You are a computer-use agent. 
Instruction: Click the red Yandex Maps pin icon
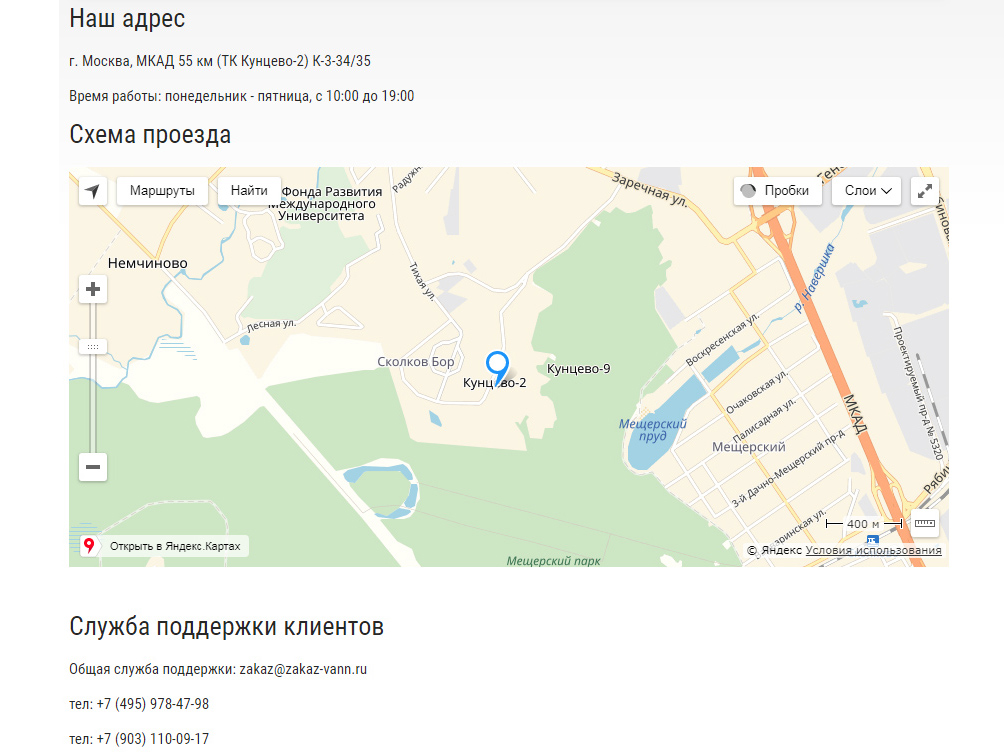89,546
